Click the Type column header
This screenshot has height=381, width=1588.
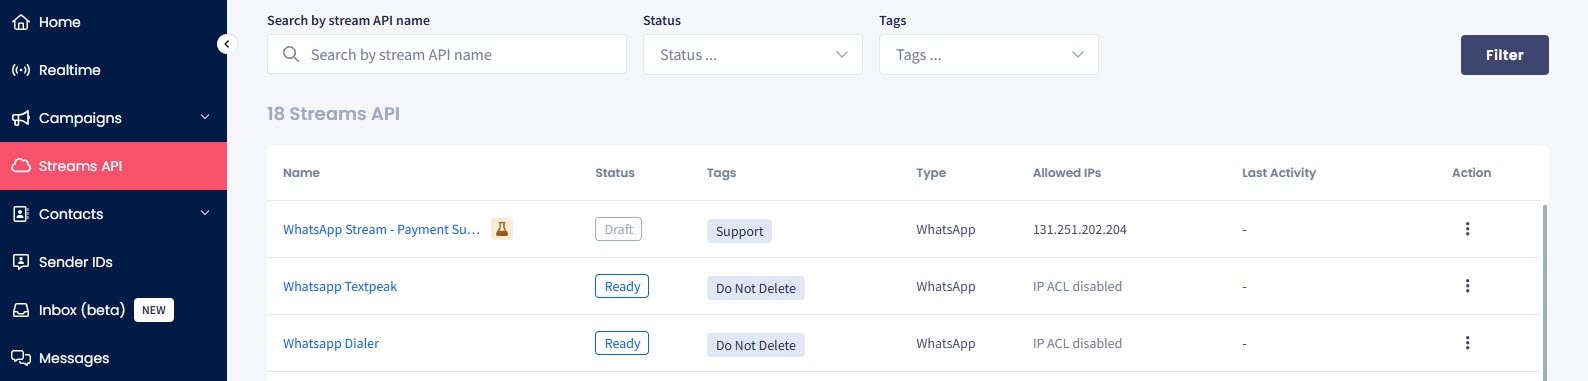(931, 173)
